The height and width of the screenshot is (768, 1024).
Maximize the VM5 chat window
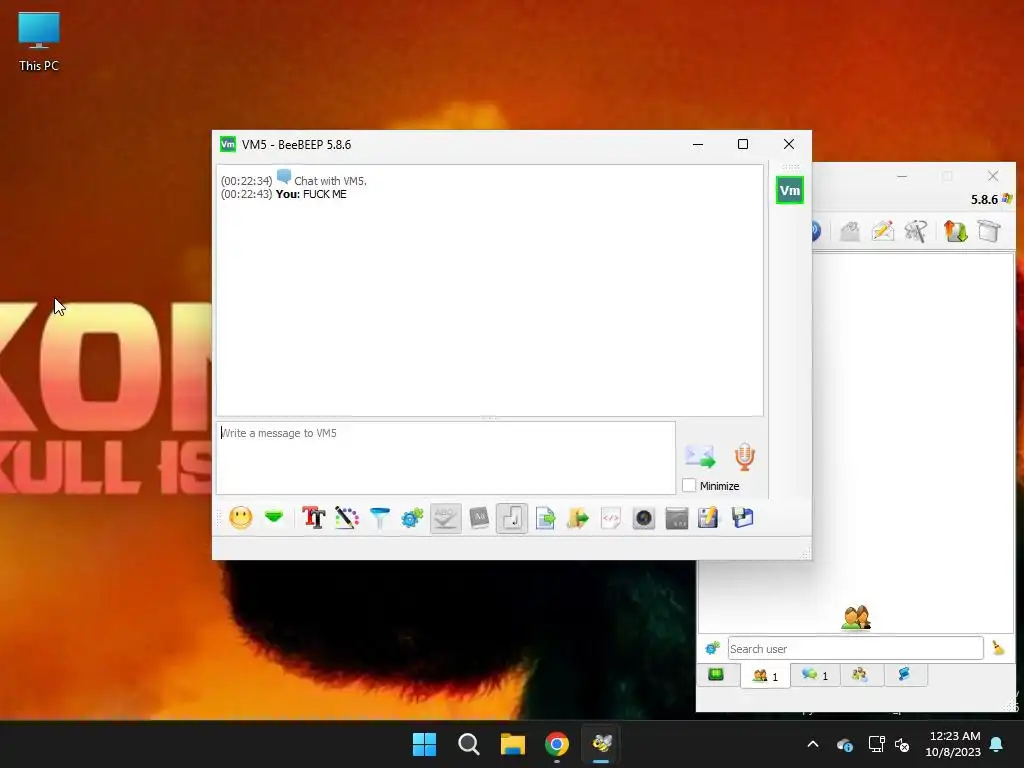[x=743, y=144]
